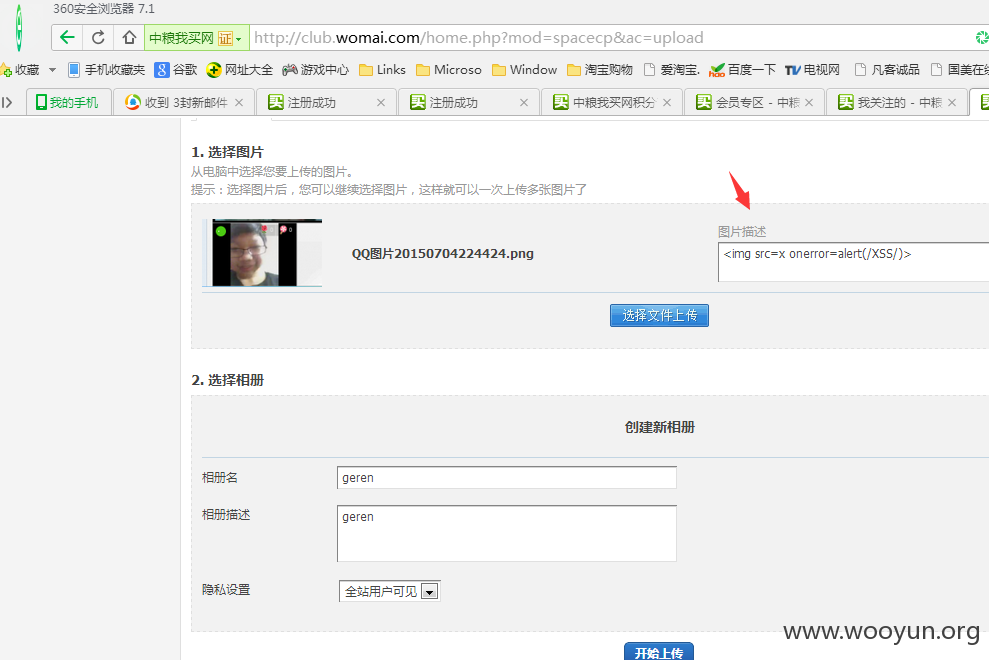The width and height of the screenshot is (989, 660).
Task: Click the 相册名 input field
Action: pos(507,478)
